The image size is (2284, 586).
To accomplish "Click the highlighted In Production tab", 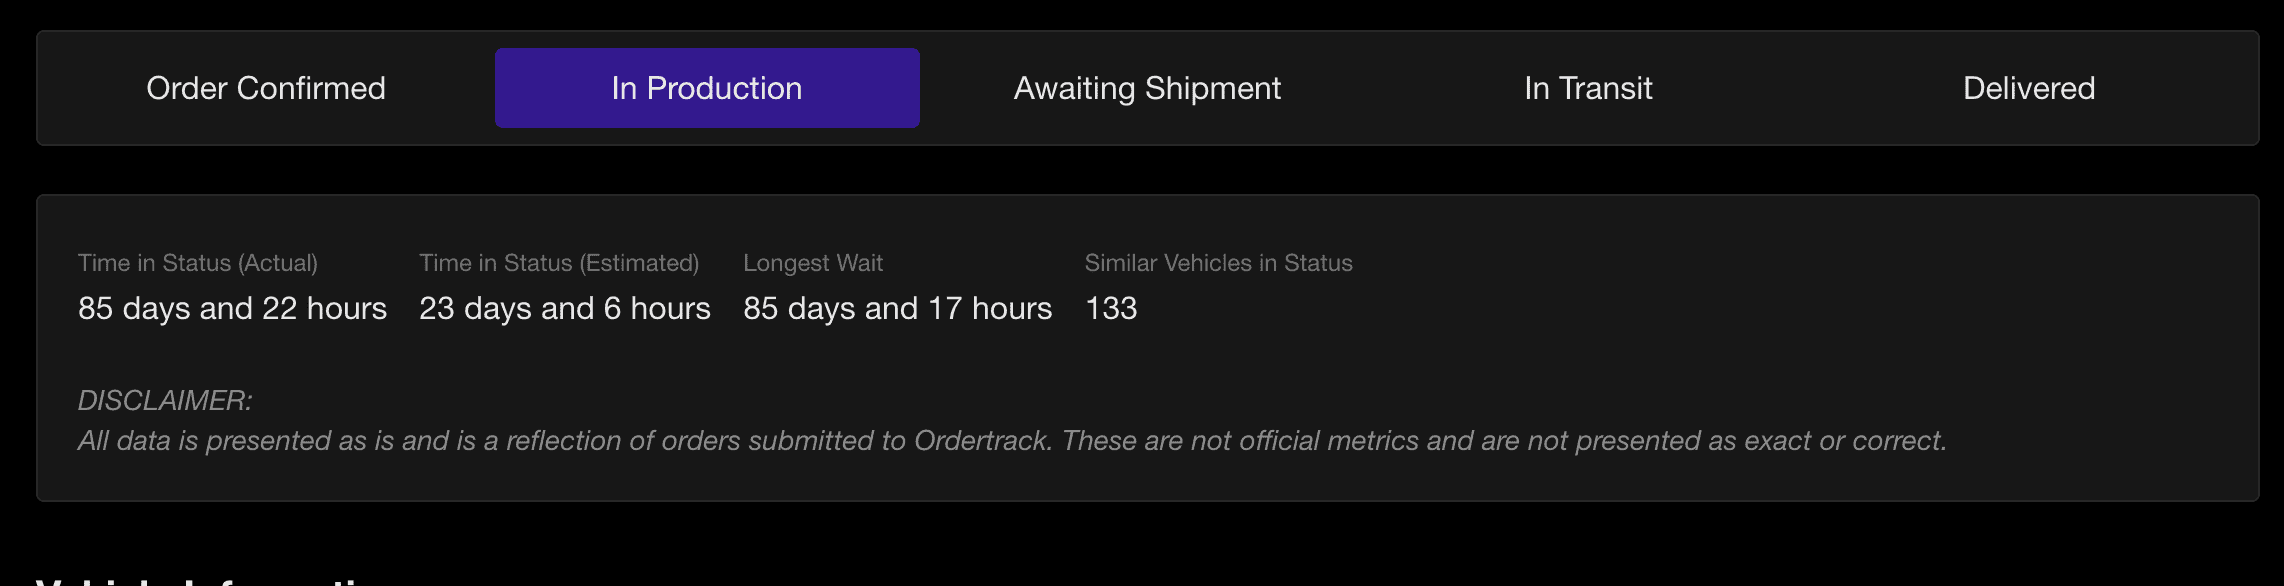I will (x=707, y=88).
